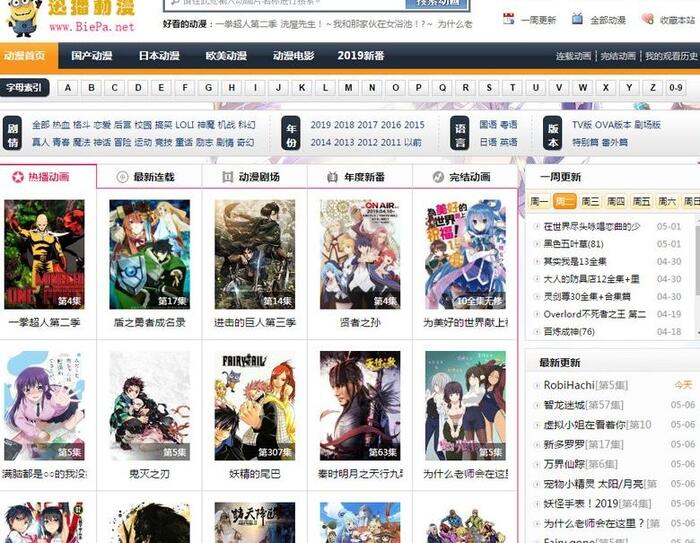
Task: Open 秦时明月之天行九歌 poster thumbnail
Action: 360,406
